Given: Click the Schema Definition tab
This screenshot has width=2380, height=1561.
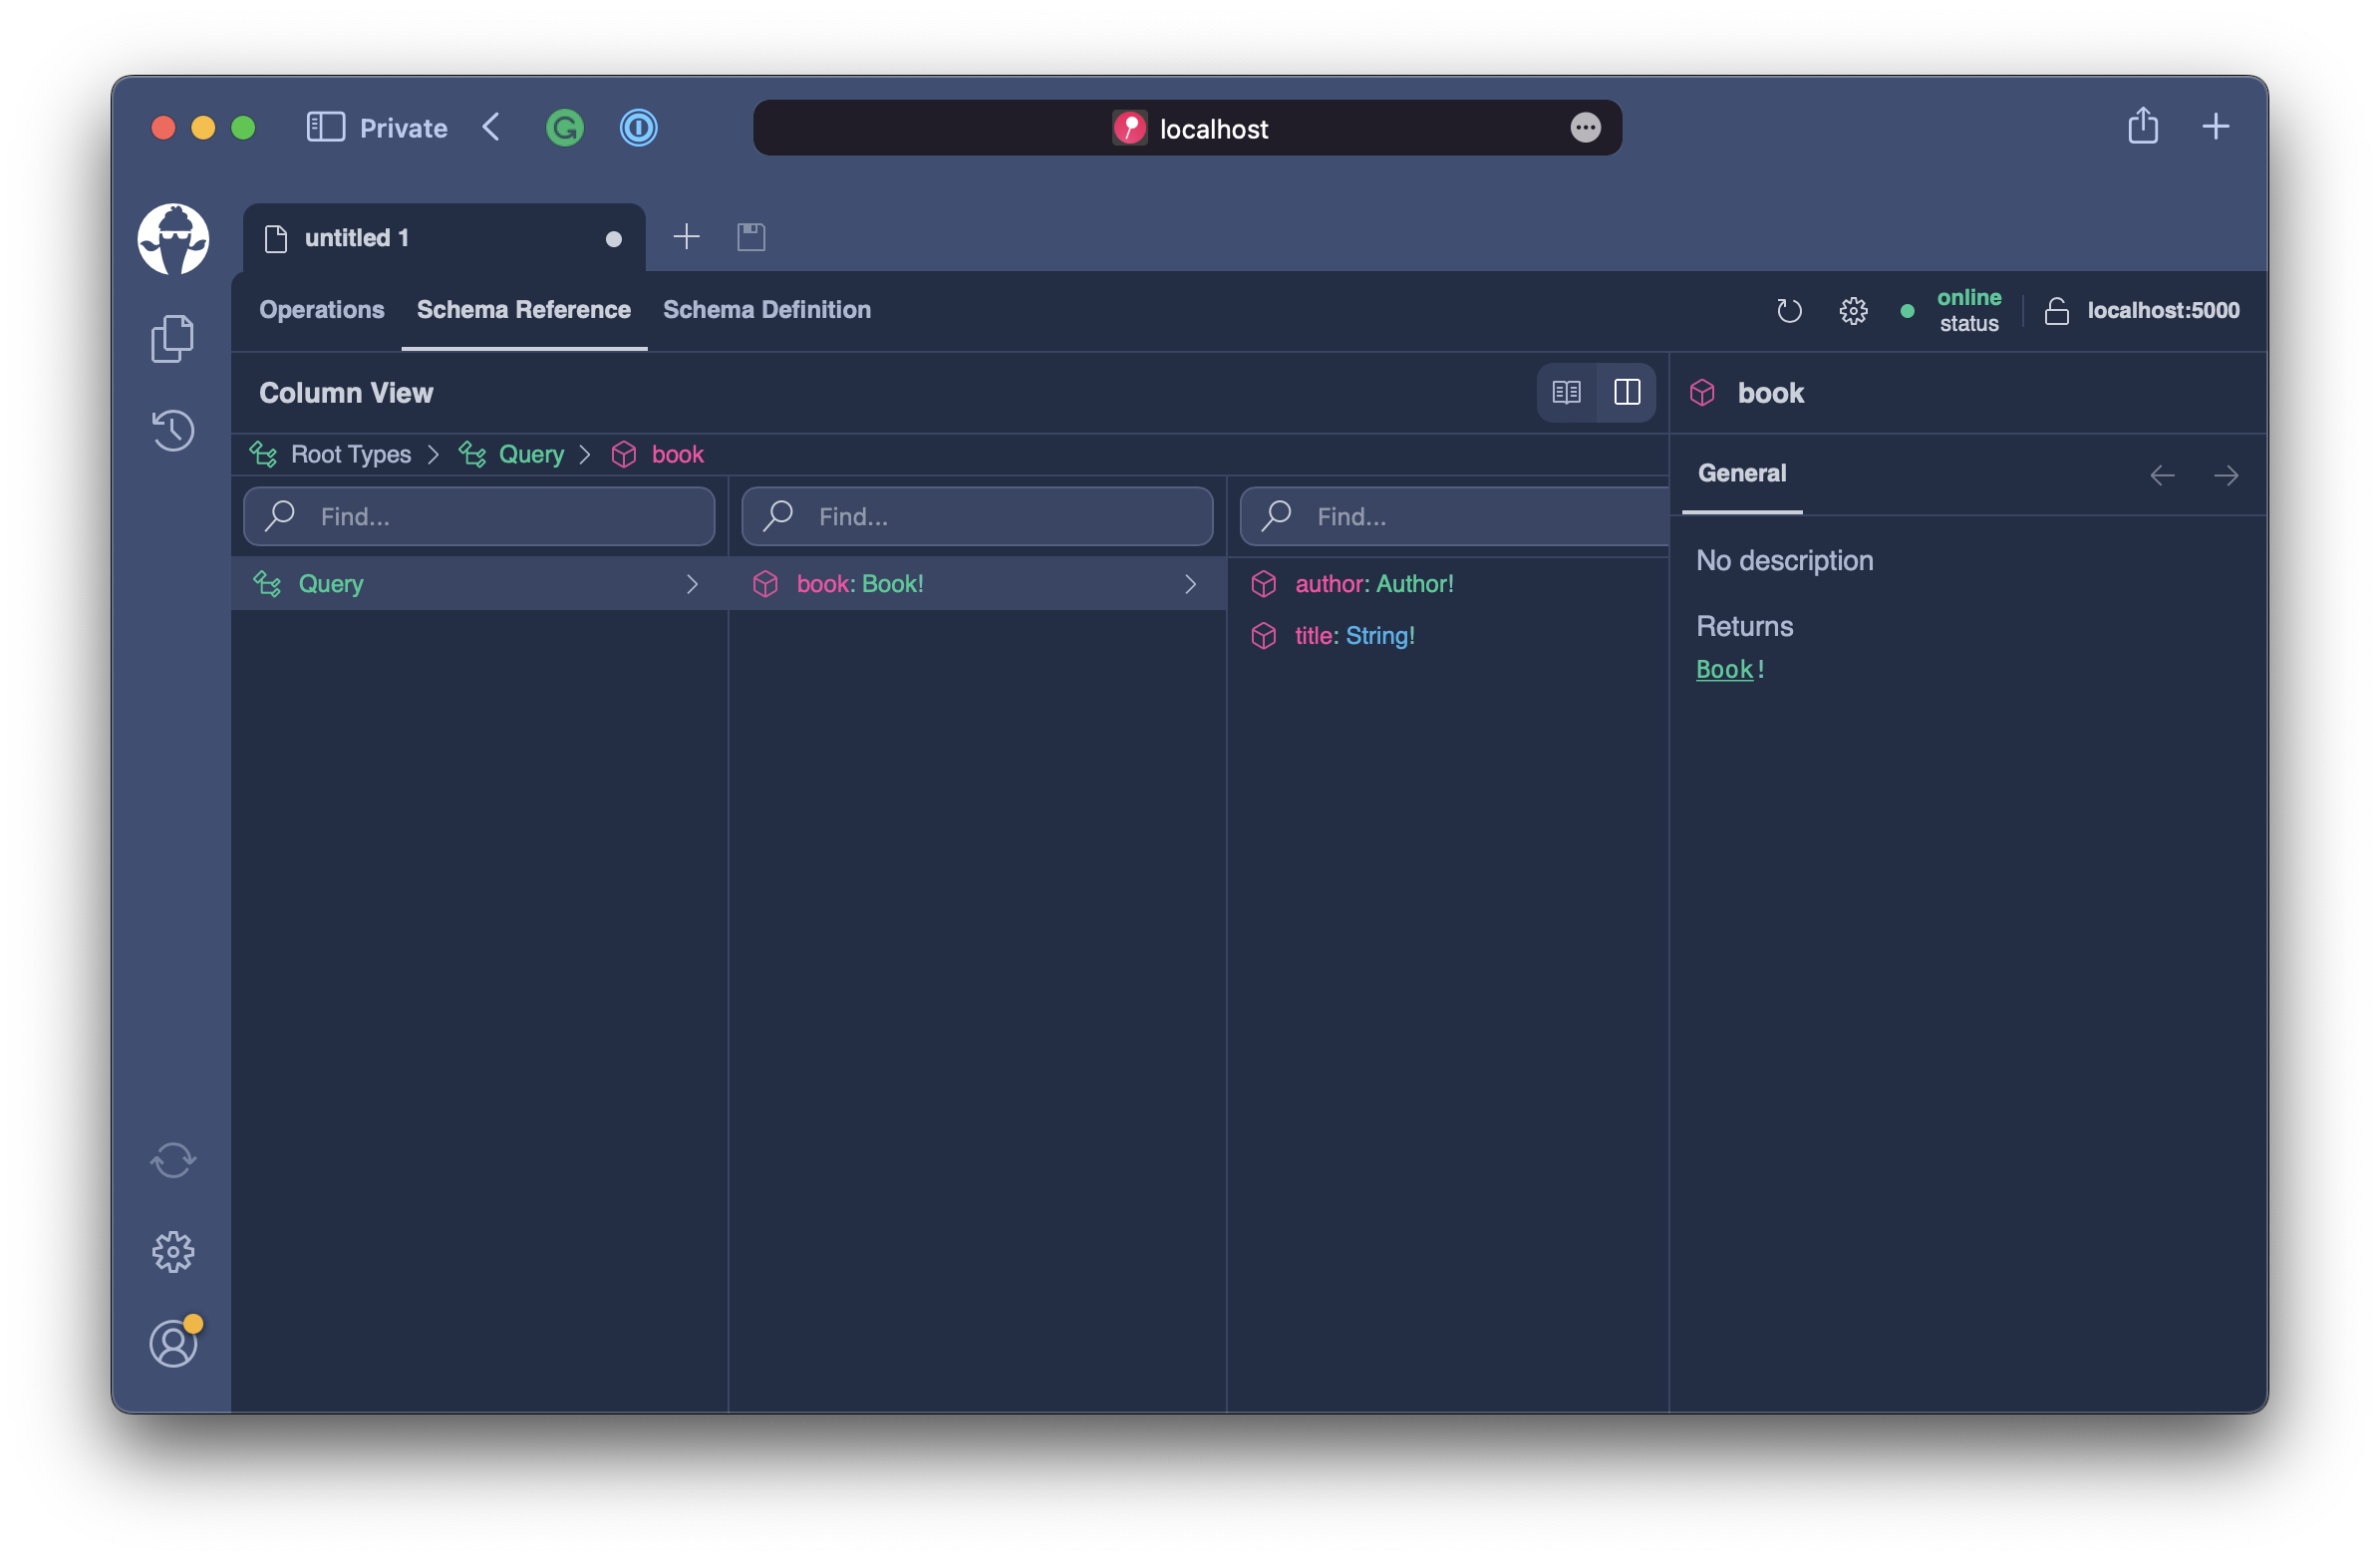Looking at the screenshot, I should [x=766, y=308].
